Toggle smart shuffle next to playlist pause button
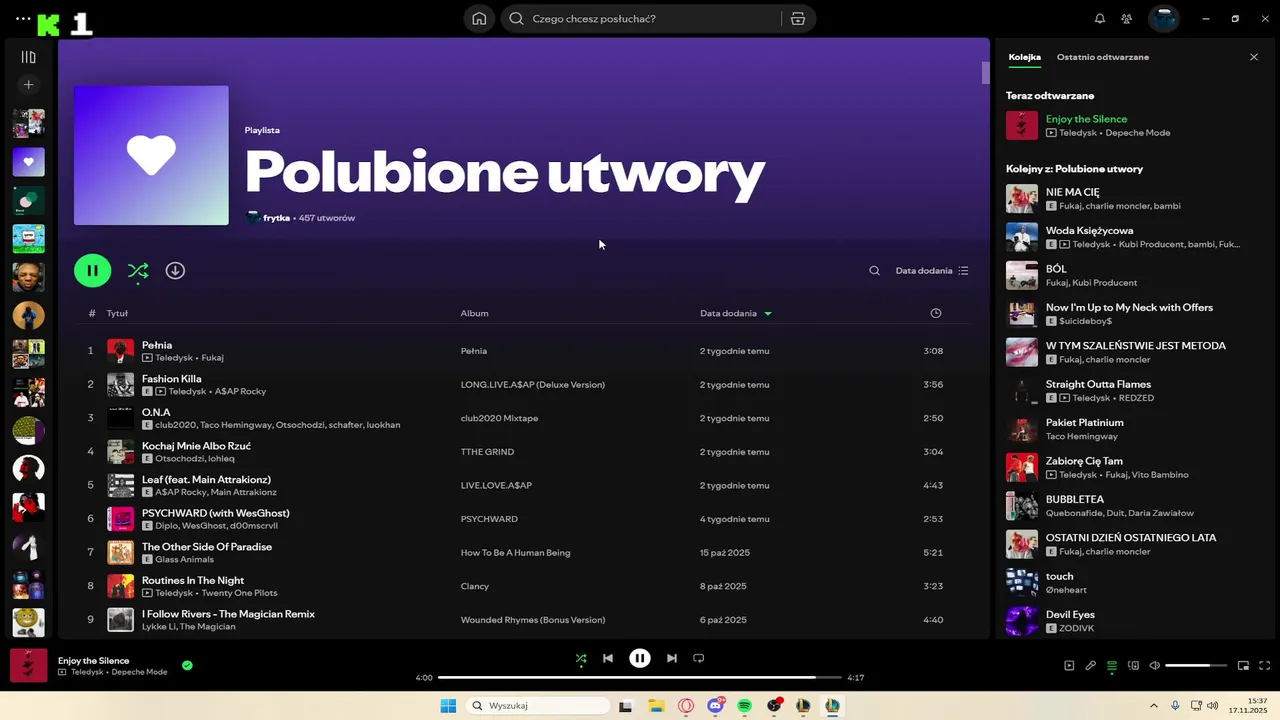The height and width of the screenshot is (720, 1280). tap(138, 270)
